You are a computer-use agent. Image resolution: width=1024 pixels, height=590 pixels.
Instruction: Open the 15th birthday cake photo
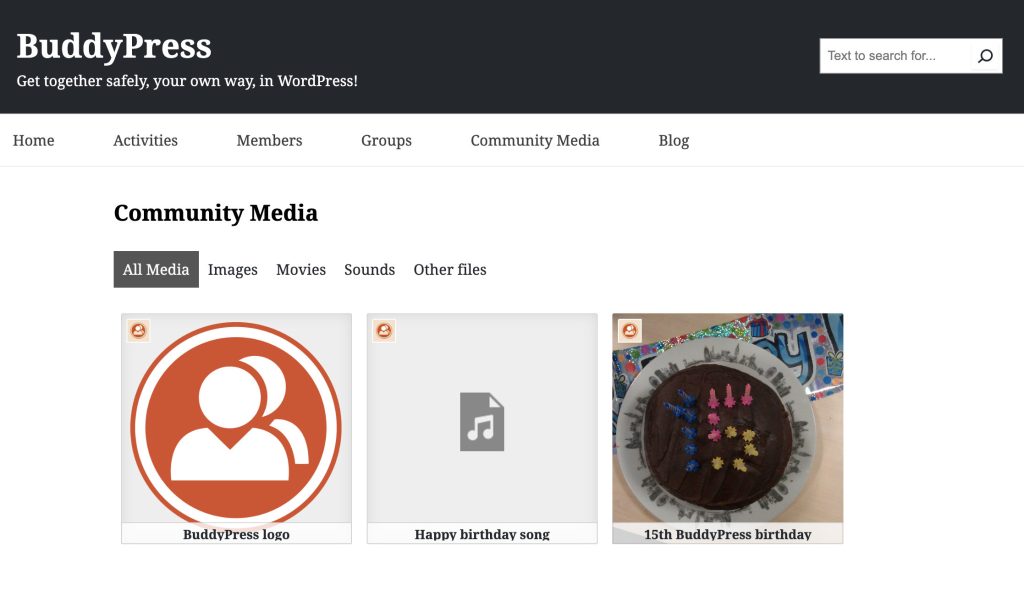point(728,418)
